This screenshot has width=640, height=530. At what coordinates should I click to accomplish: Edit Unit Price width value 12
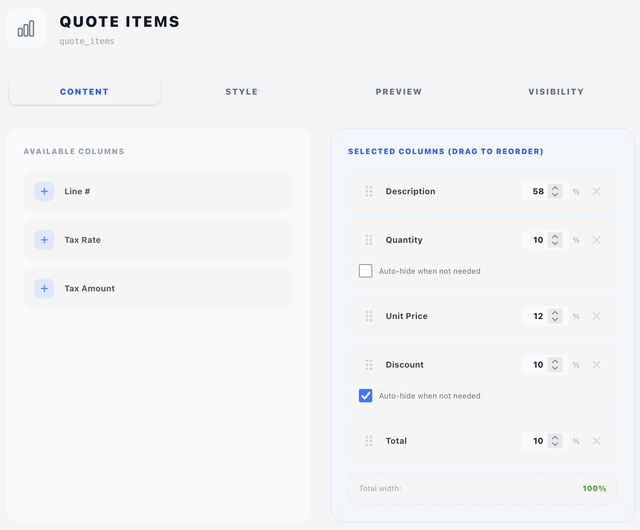click(x=538, y=316)
